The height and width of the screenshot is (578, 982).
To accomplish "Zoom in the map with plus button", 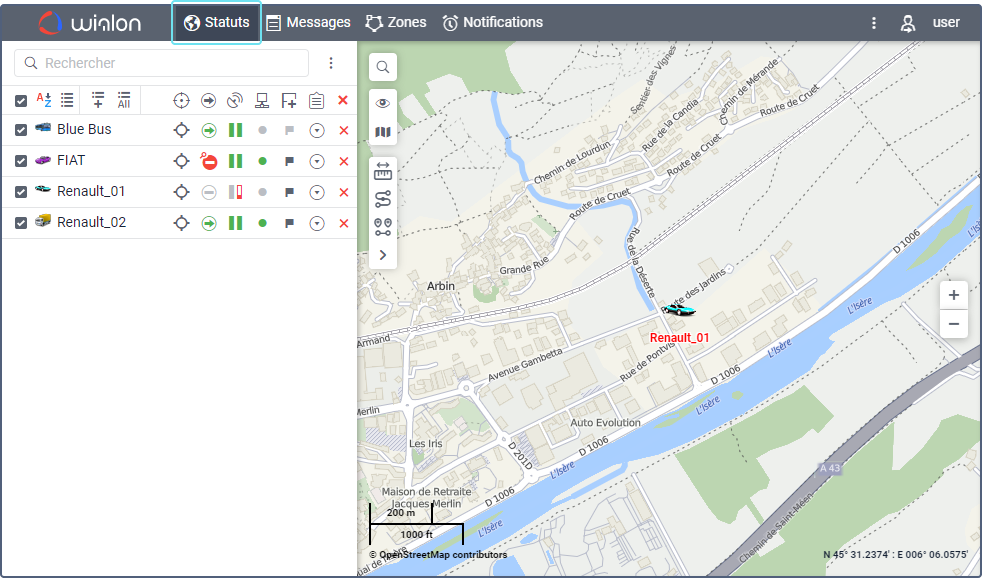I will pos(954,295).
